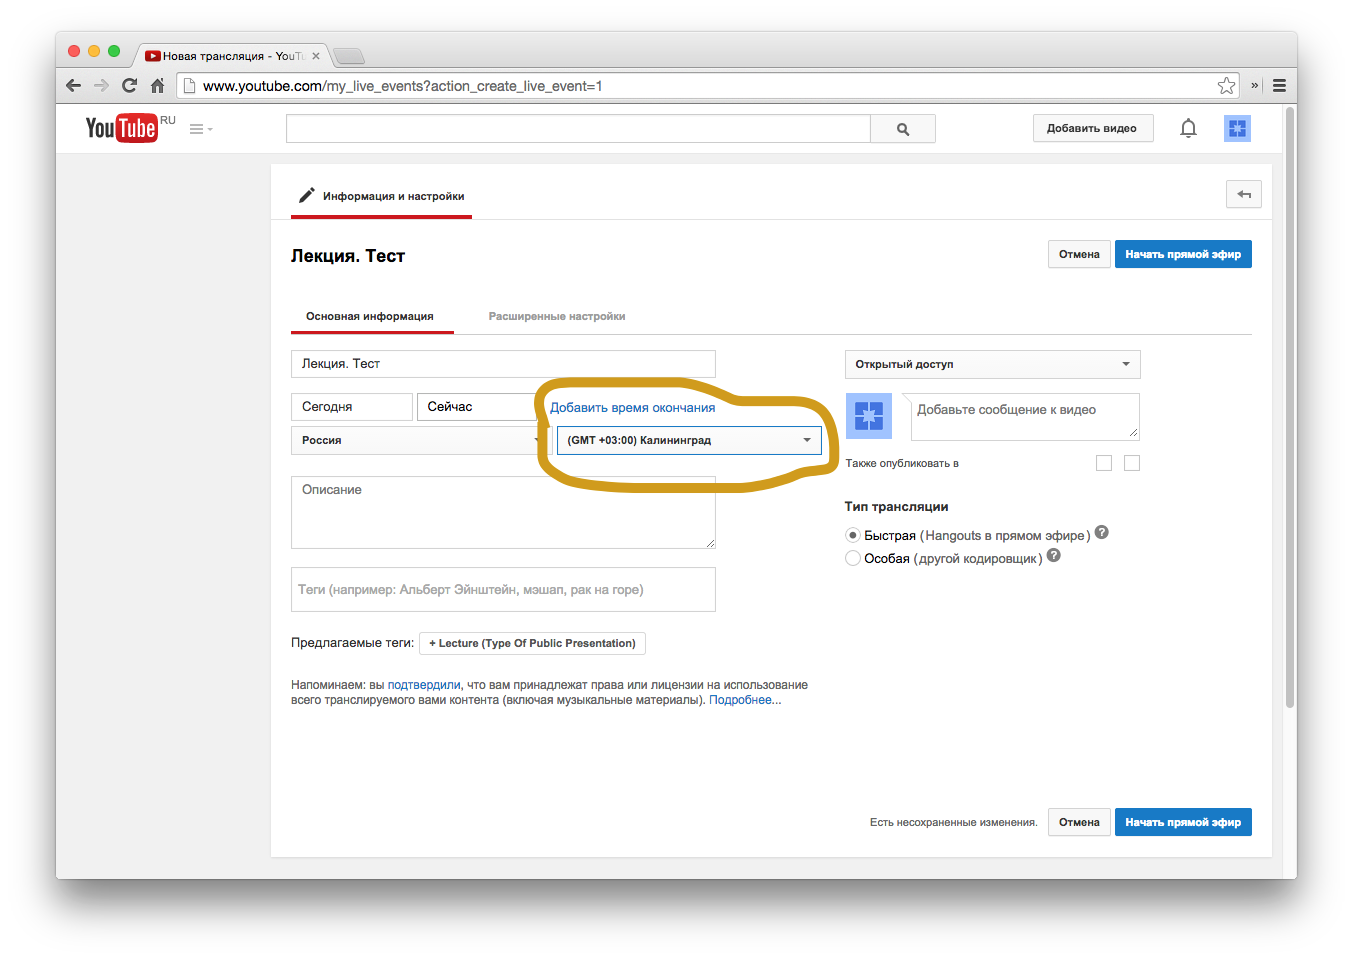
Task: Open the Россия country dropdown
Action: 418,440
